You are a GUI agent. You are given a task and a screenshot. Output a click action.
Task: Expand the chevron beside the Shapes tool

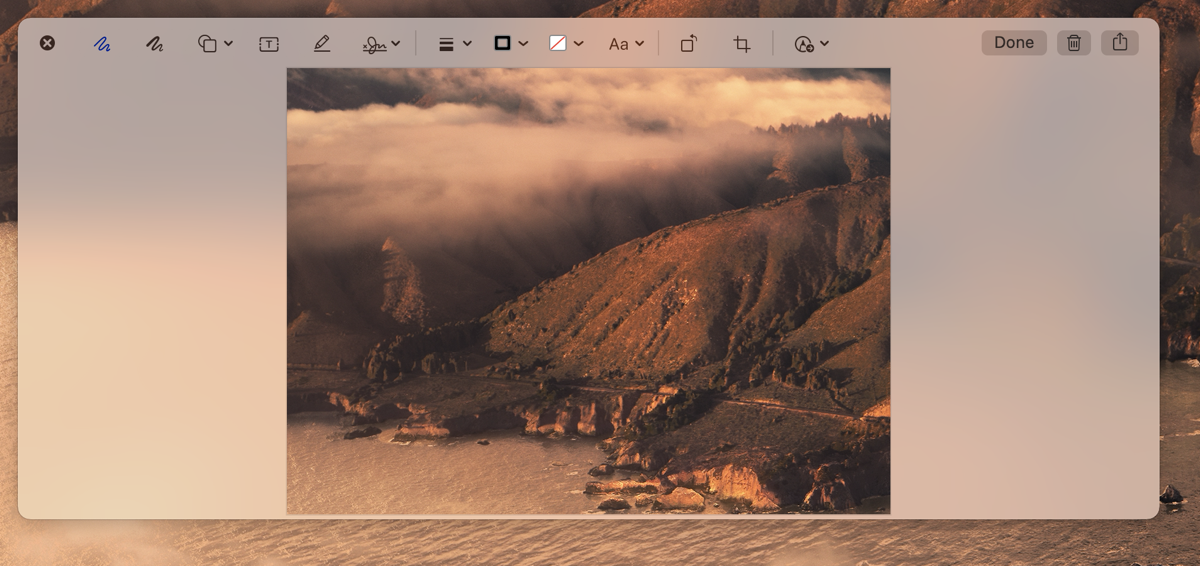[229, 44]
